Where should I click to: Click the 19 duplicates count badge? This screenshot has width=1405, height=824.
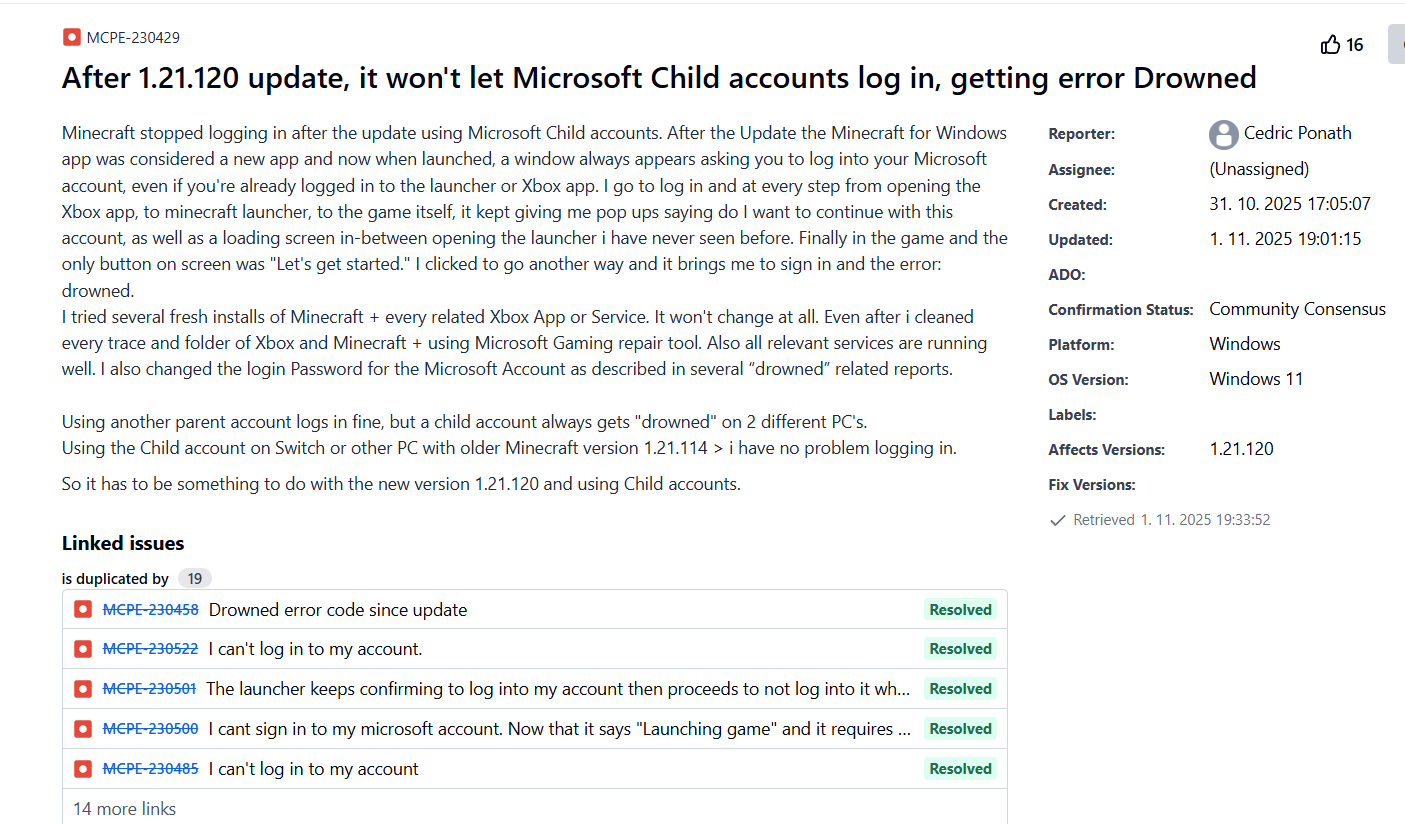coord(195,579)
